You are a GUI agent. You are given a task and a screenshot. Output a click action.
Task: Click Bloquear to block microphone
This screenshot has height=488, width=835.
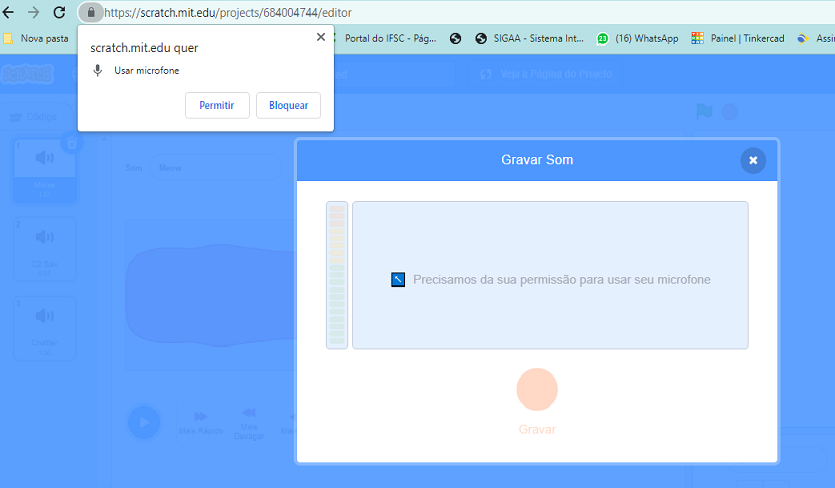coord(288,105)
